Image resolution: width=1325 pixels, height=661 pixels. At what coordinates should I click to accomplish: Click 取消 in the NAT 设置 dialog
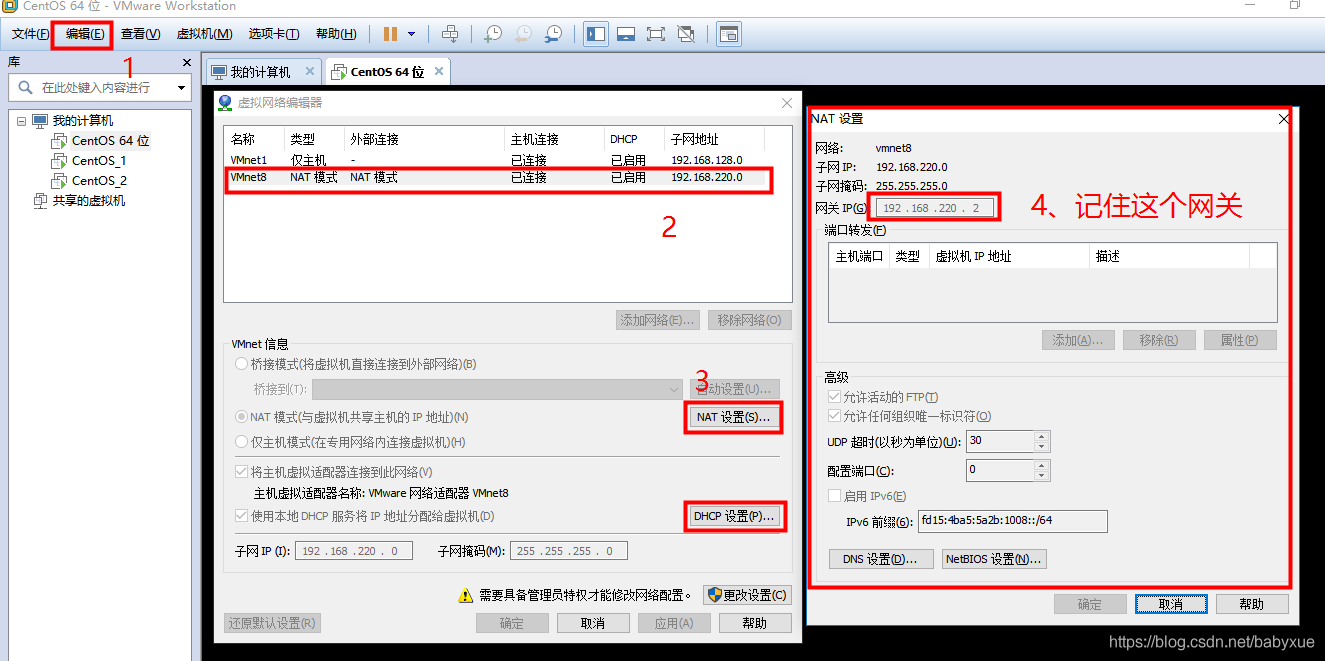1171,604
